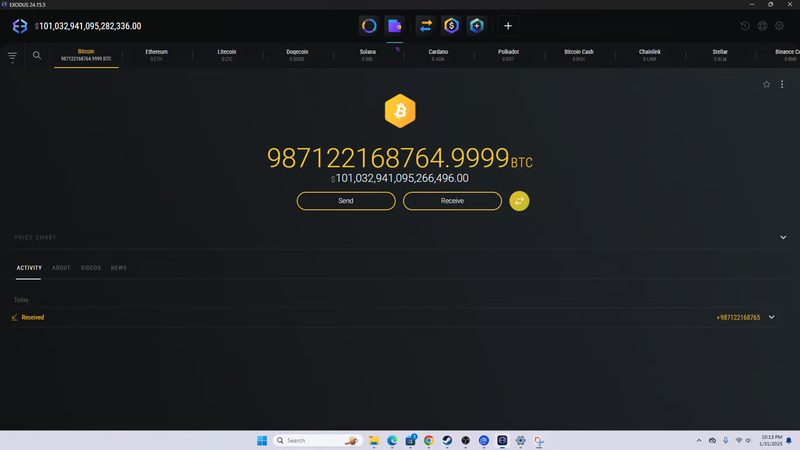This screenshot has width=800, height=450.
Task: Click the $101,032,941,095,266,496.00 fiat value
Action: tap(399, 178)
